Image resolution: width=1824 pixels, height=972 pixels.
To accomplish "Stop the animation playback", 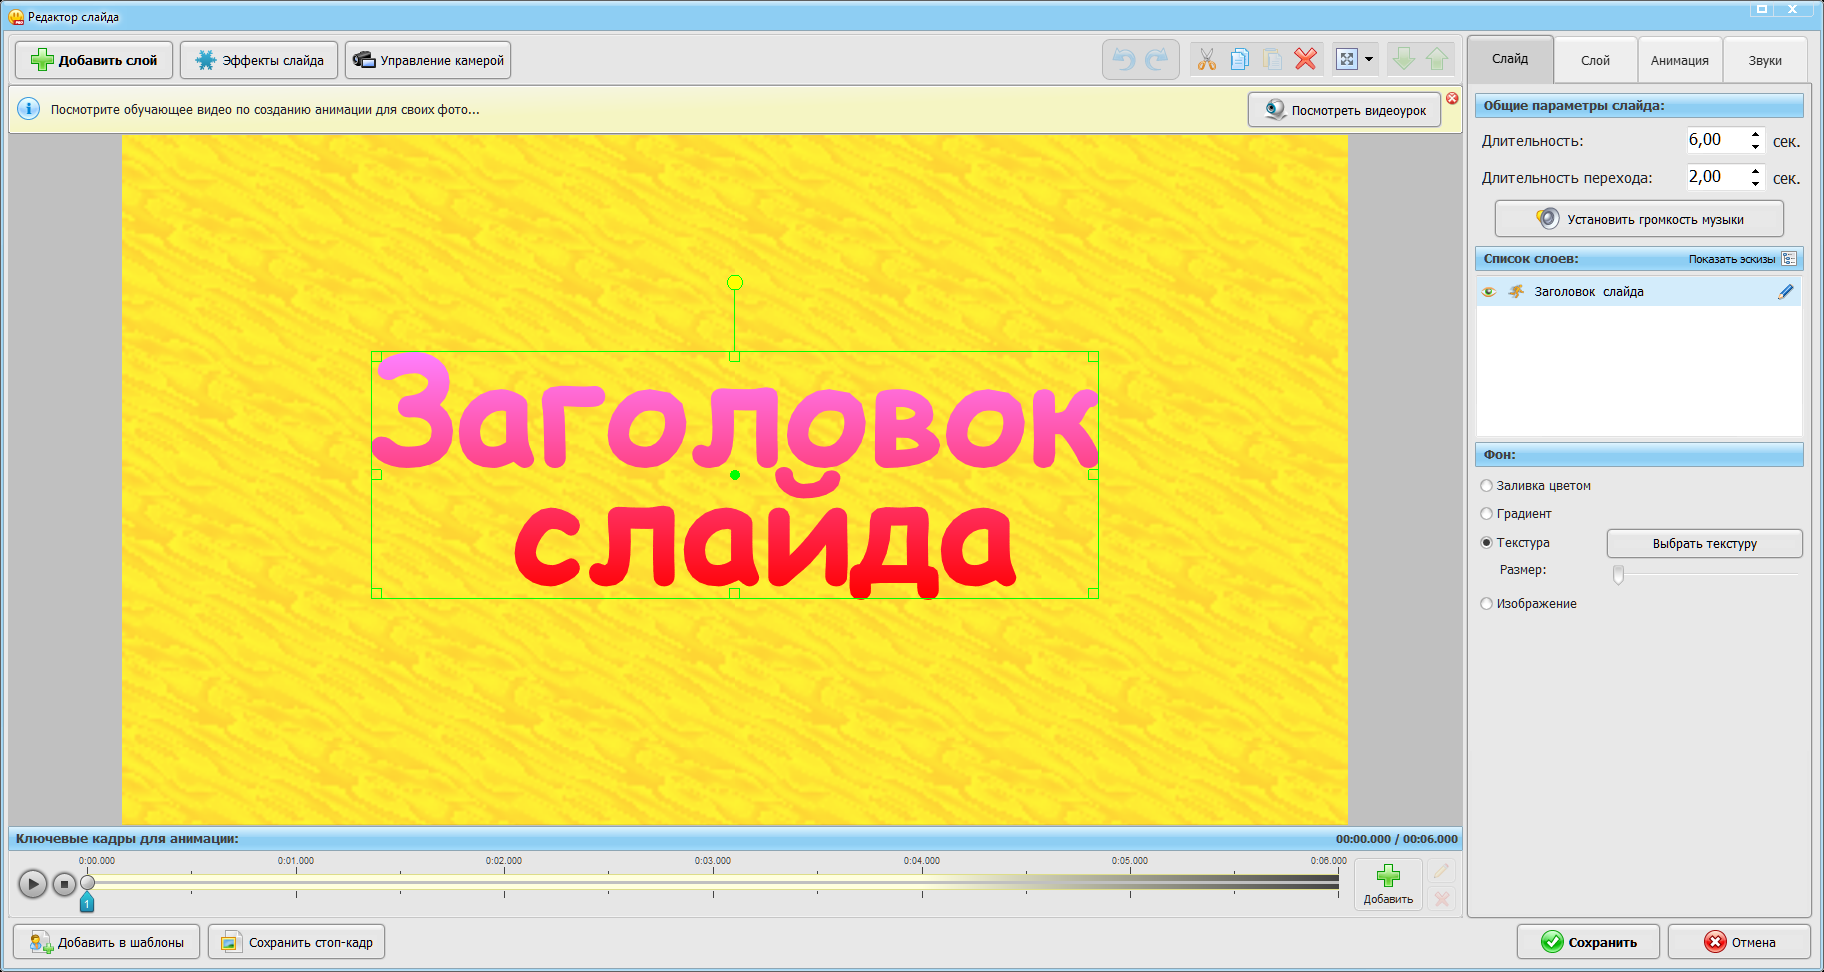I will point(64,884).
